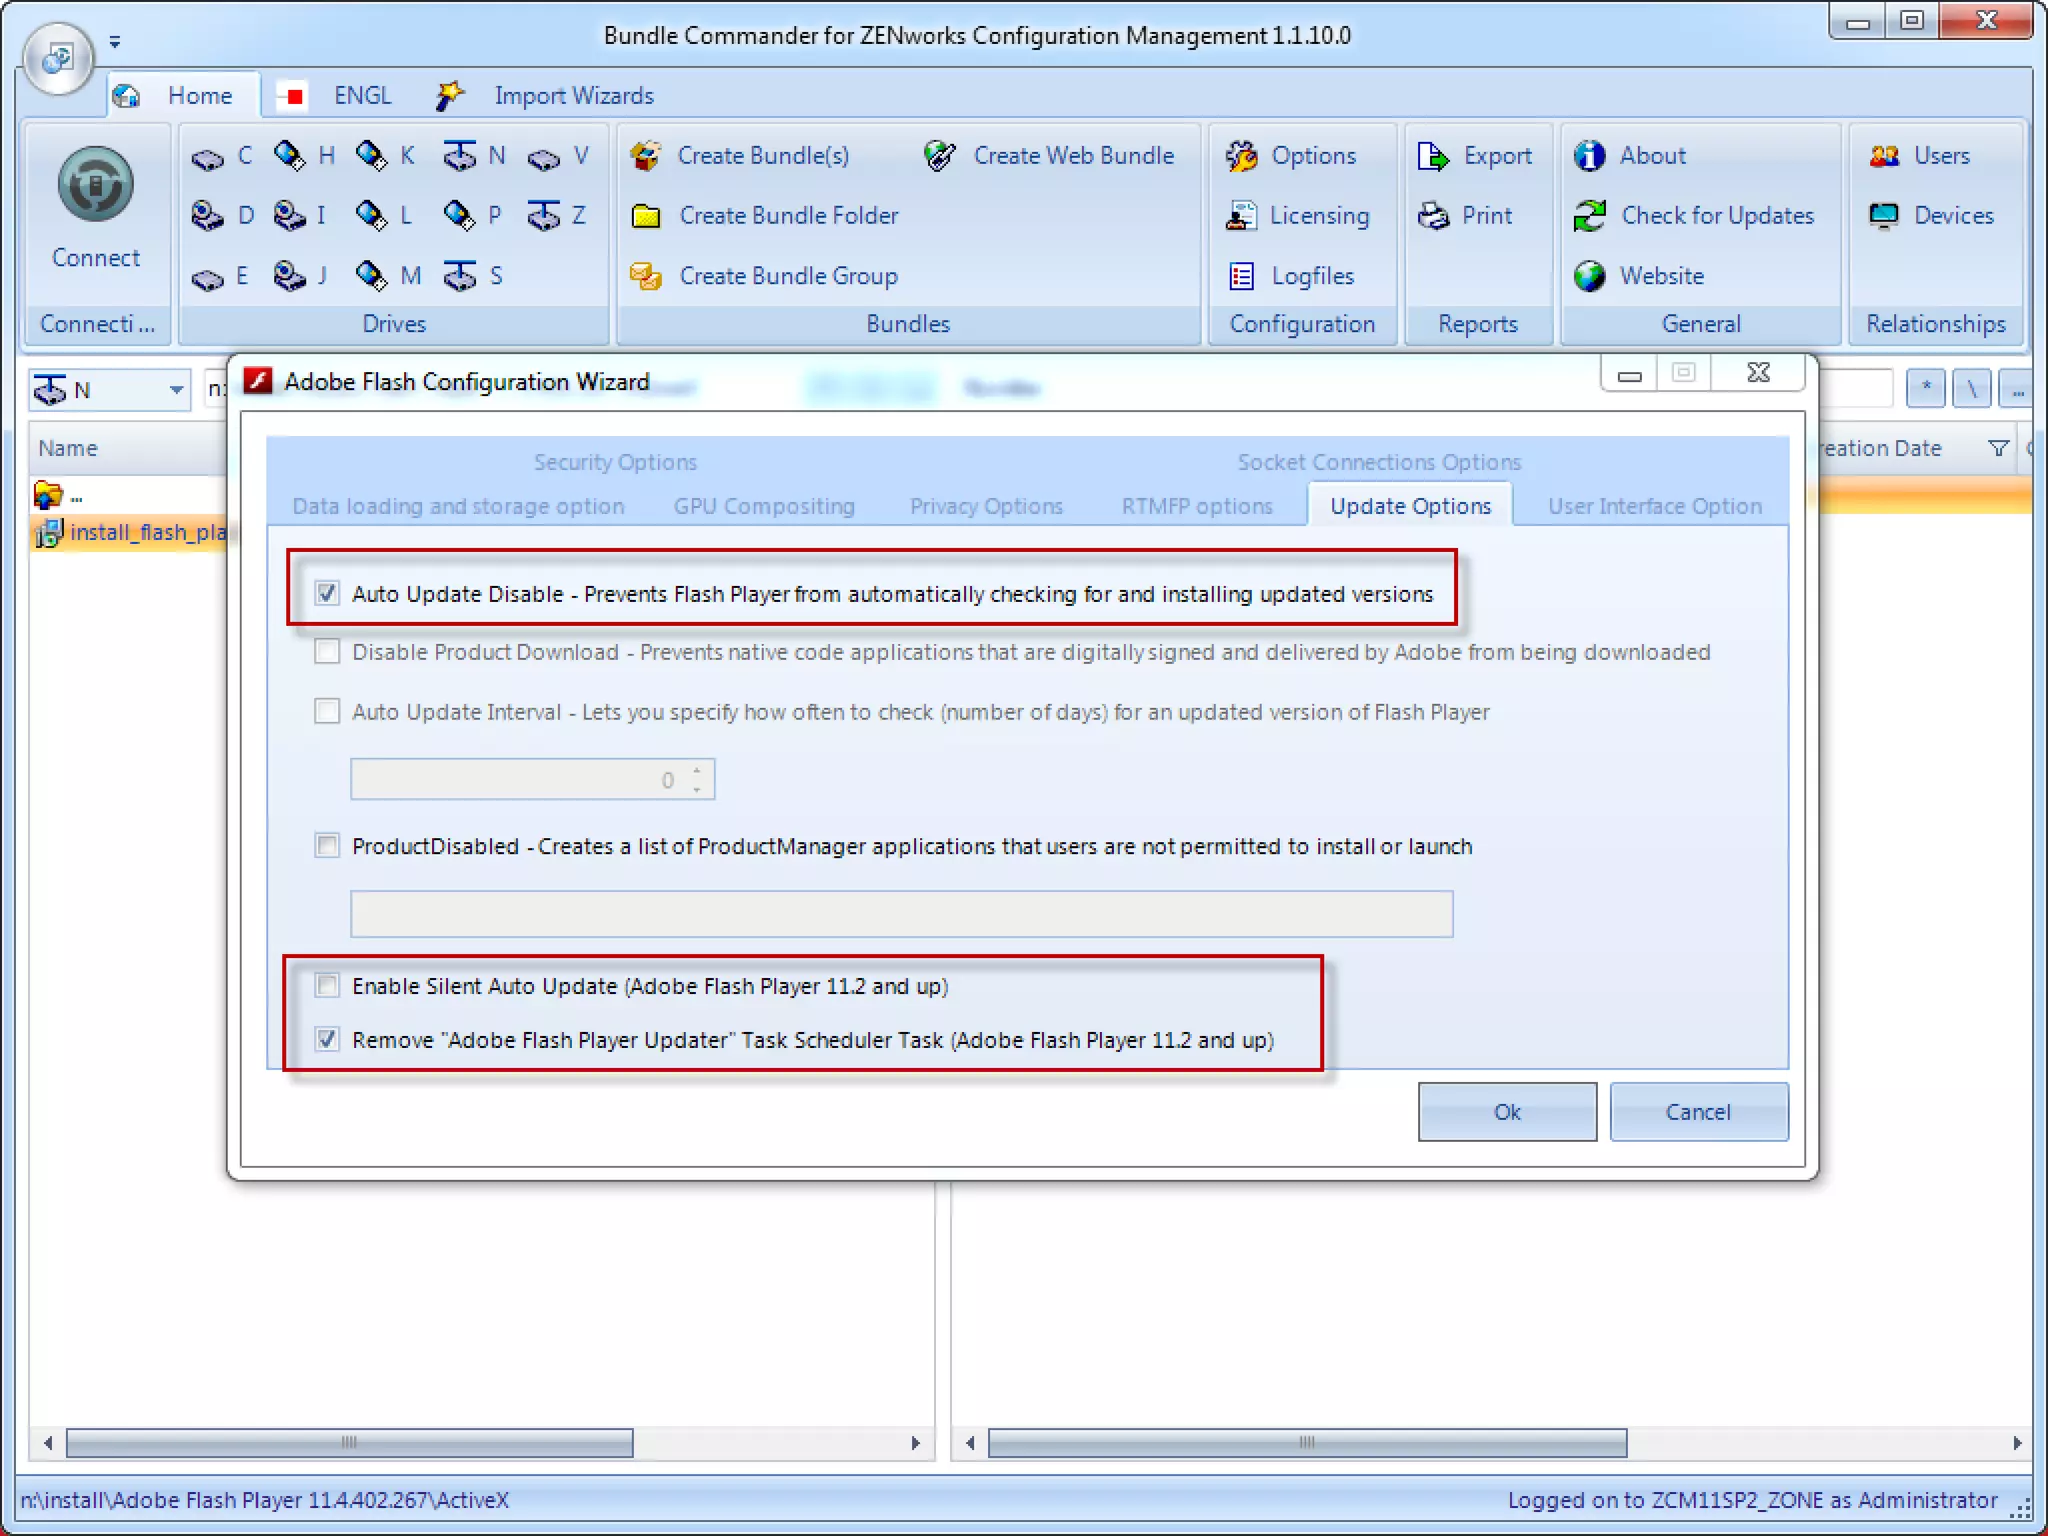This screenshot has width=2048, height=1536.
Task: Click Cancel button in wizard
Action: coord(1698,1112)
